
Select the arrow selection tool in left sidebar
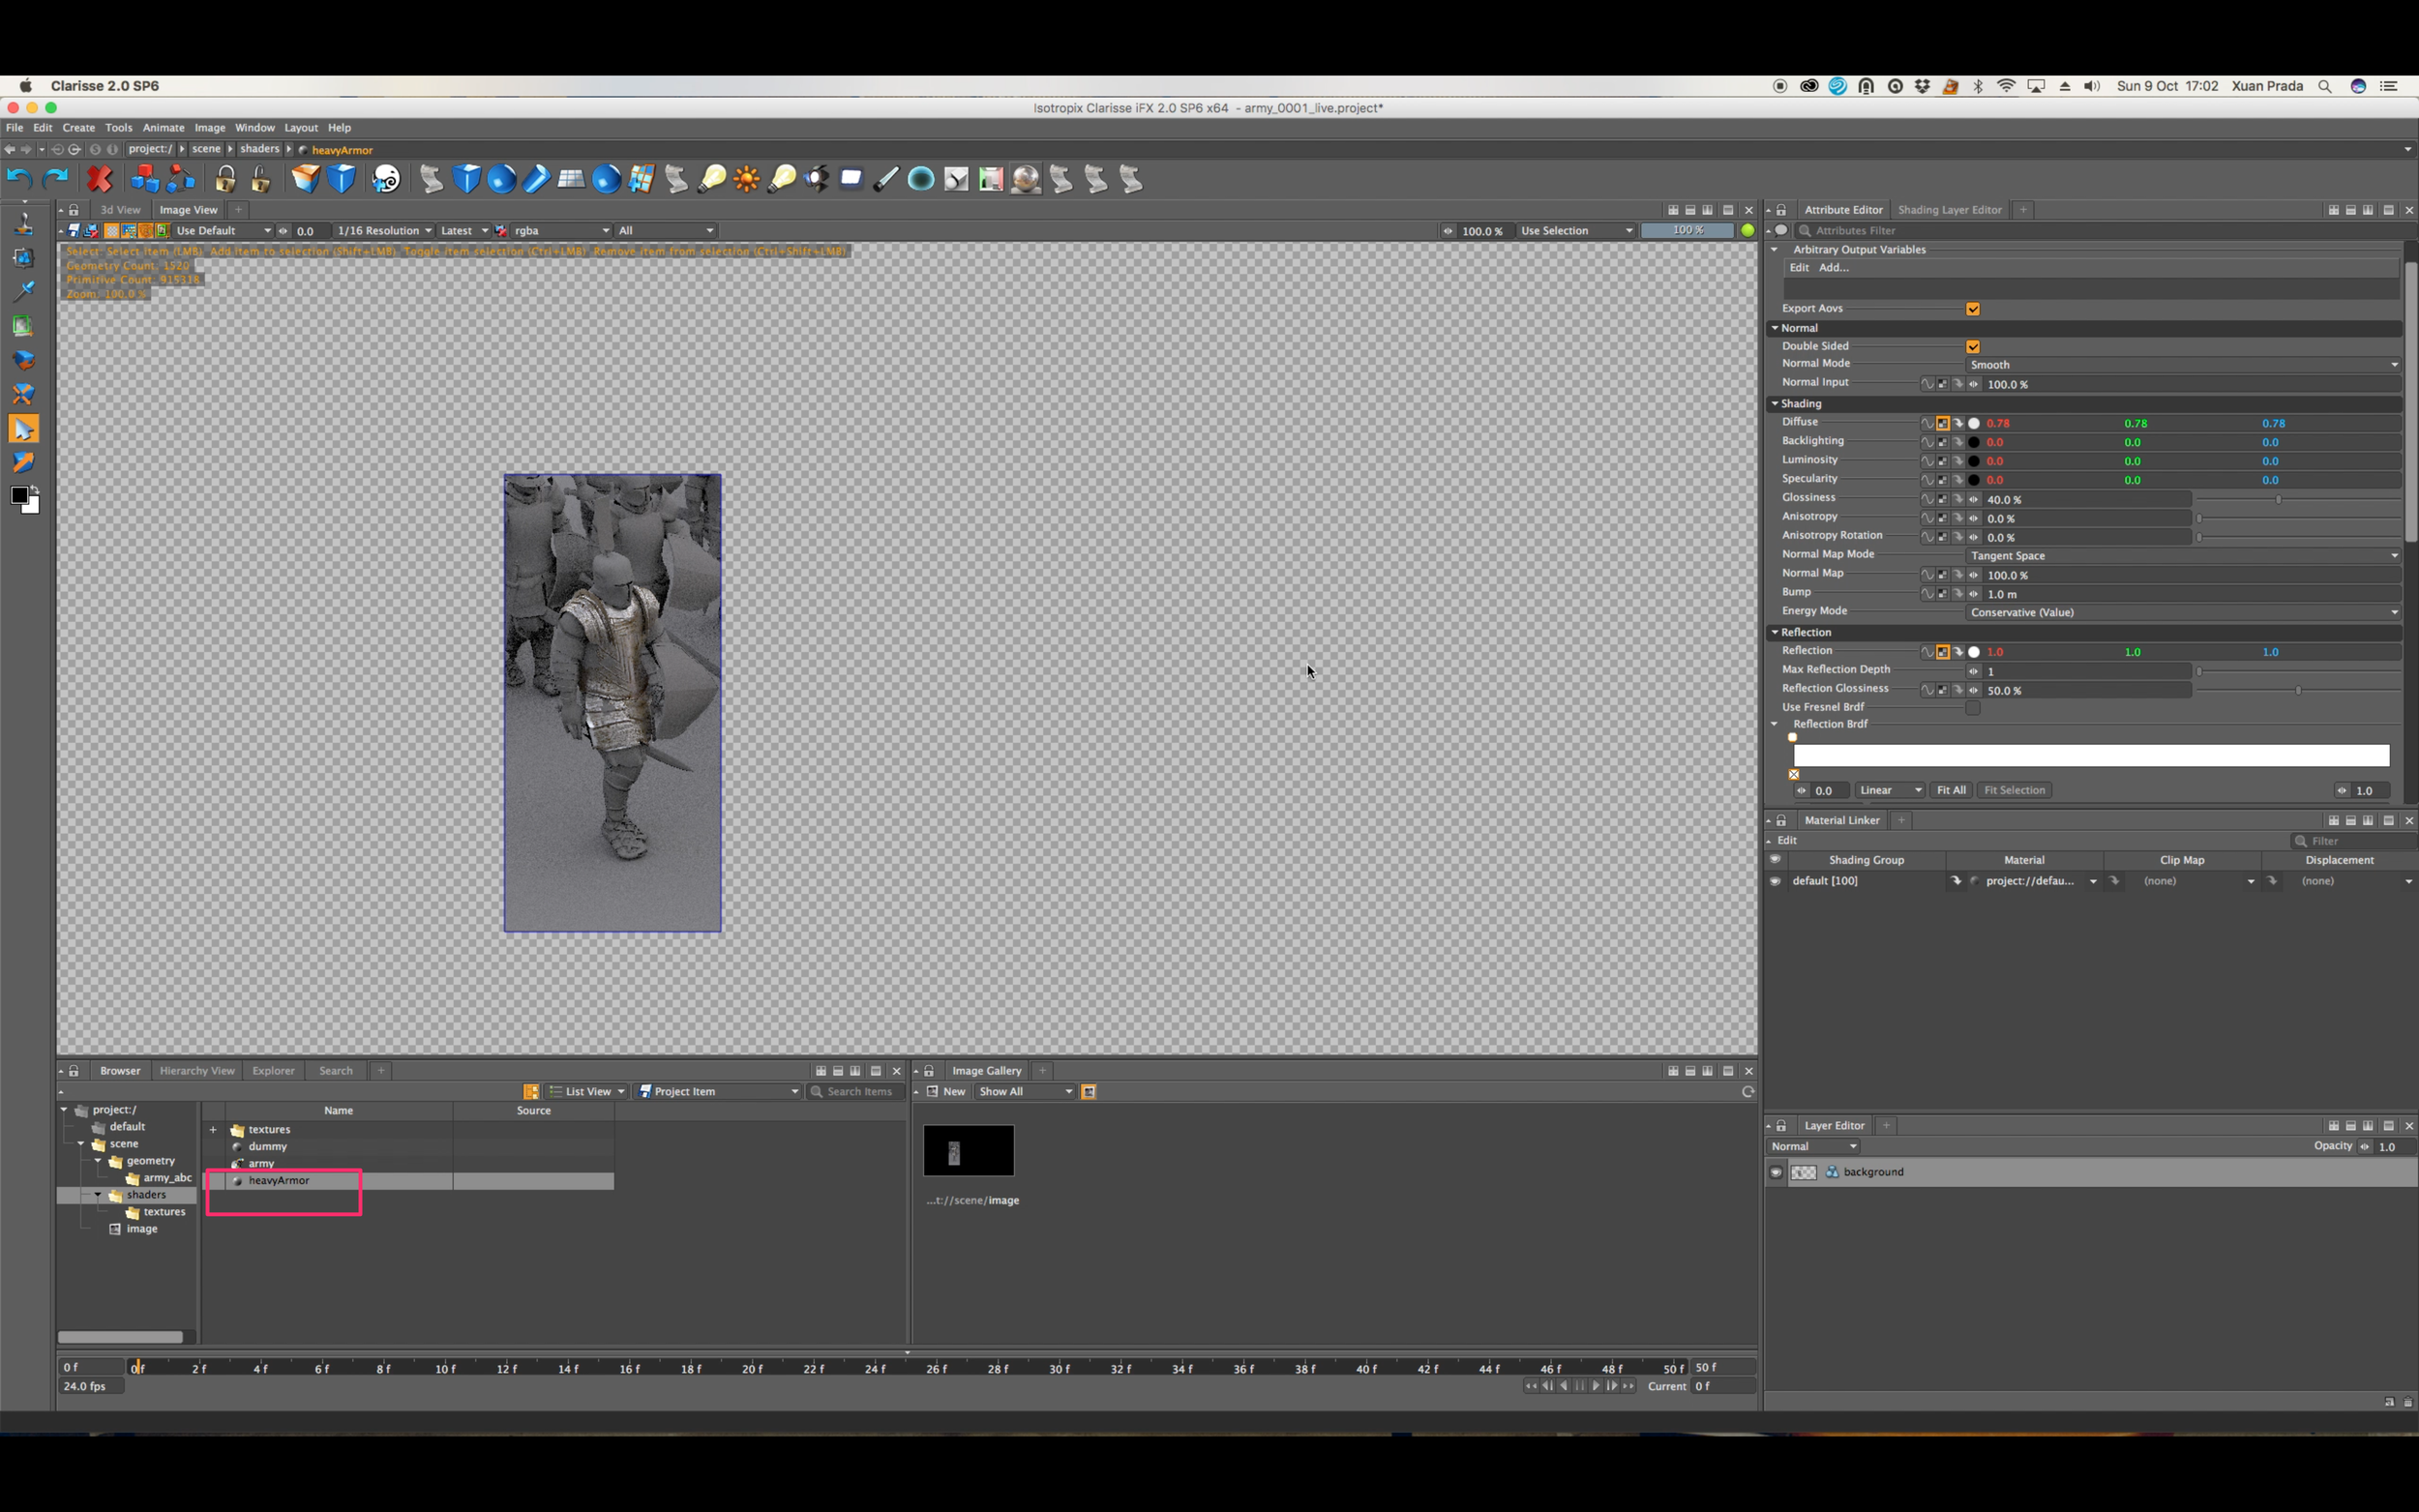[23, 429]
